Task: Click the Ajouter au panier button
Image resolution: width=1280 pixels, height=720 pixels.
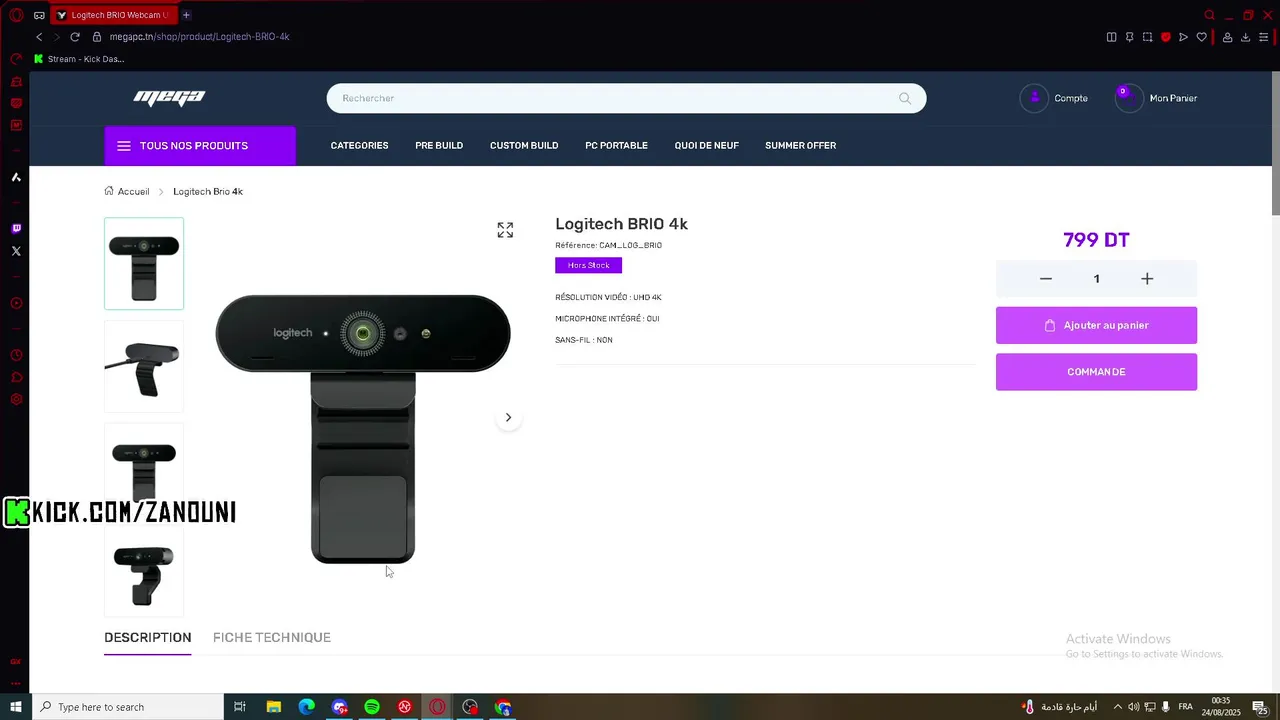Action: click(x=1096, y=325)
